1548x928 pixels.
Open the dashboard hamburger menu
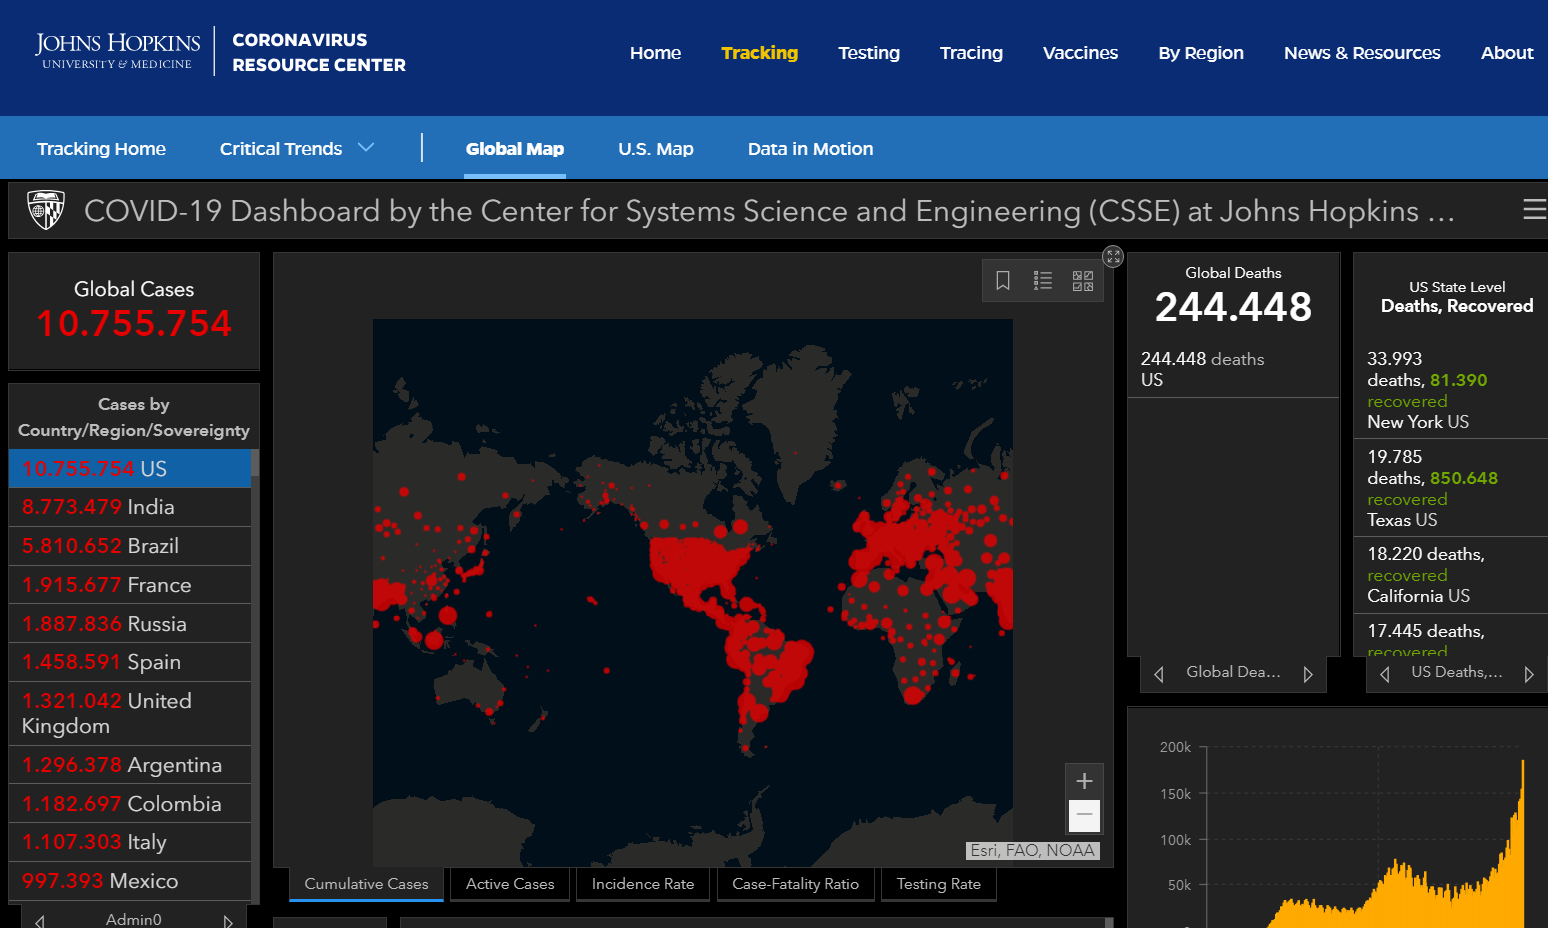(1534, 209)
